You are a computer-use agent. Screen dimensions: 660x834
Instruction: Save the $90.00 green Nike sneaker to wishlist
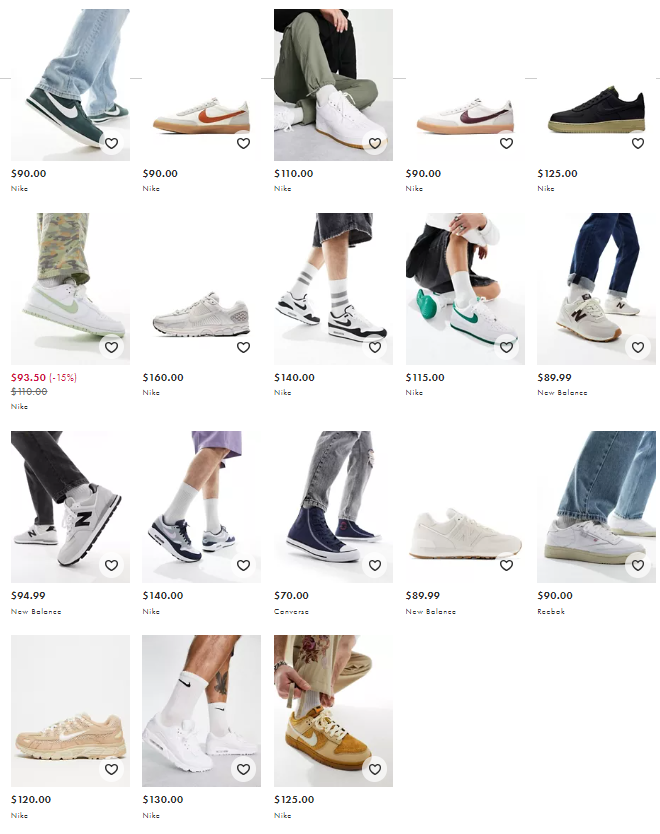111,143
